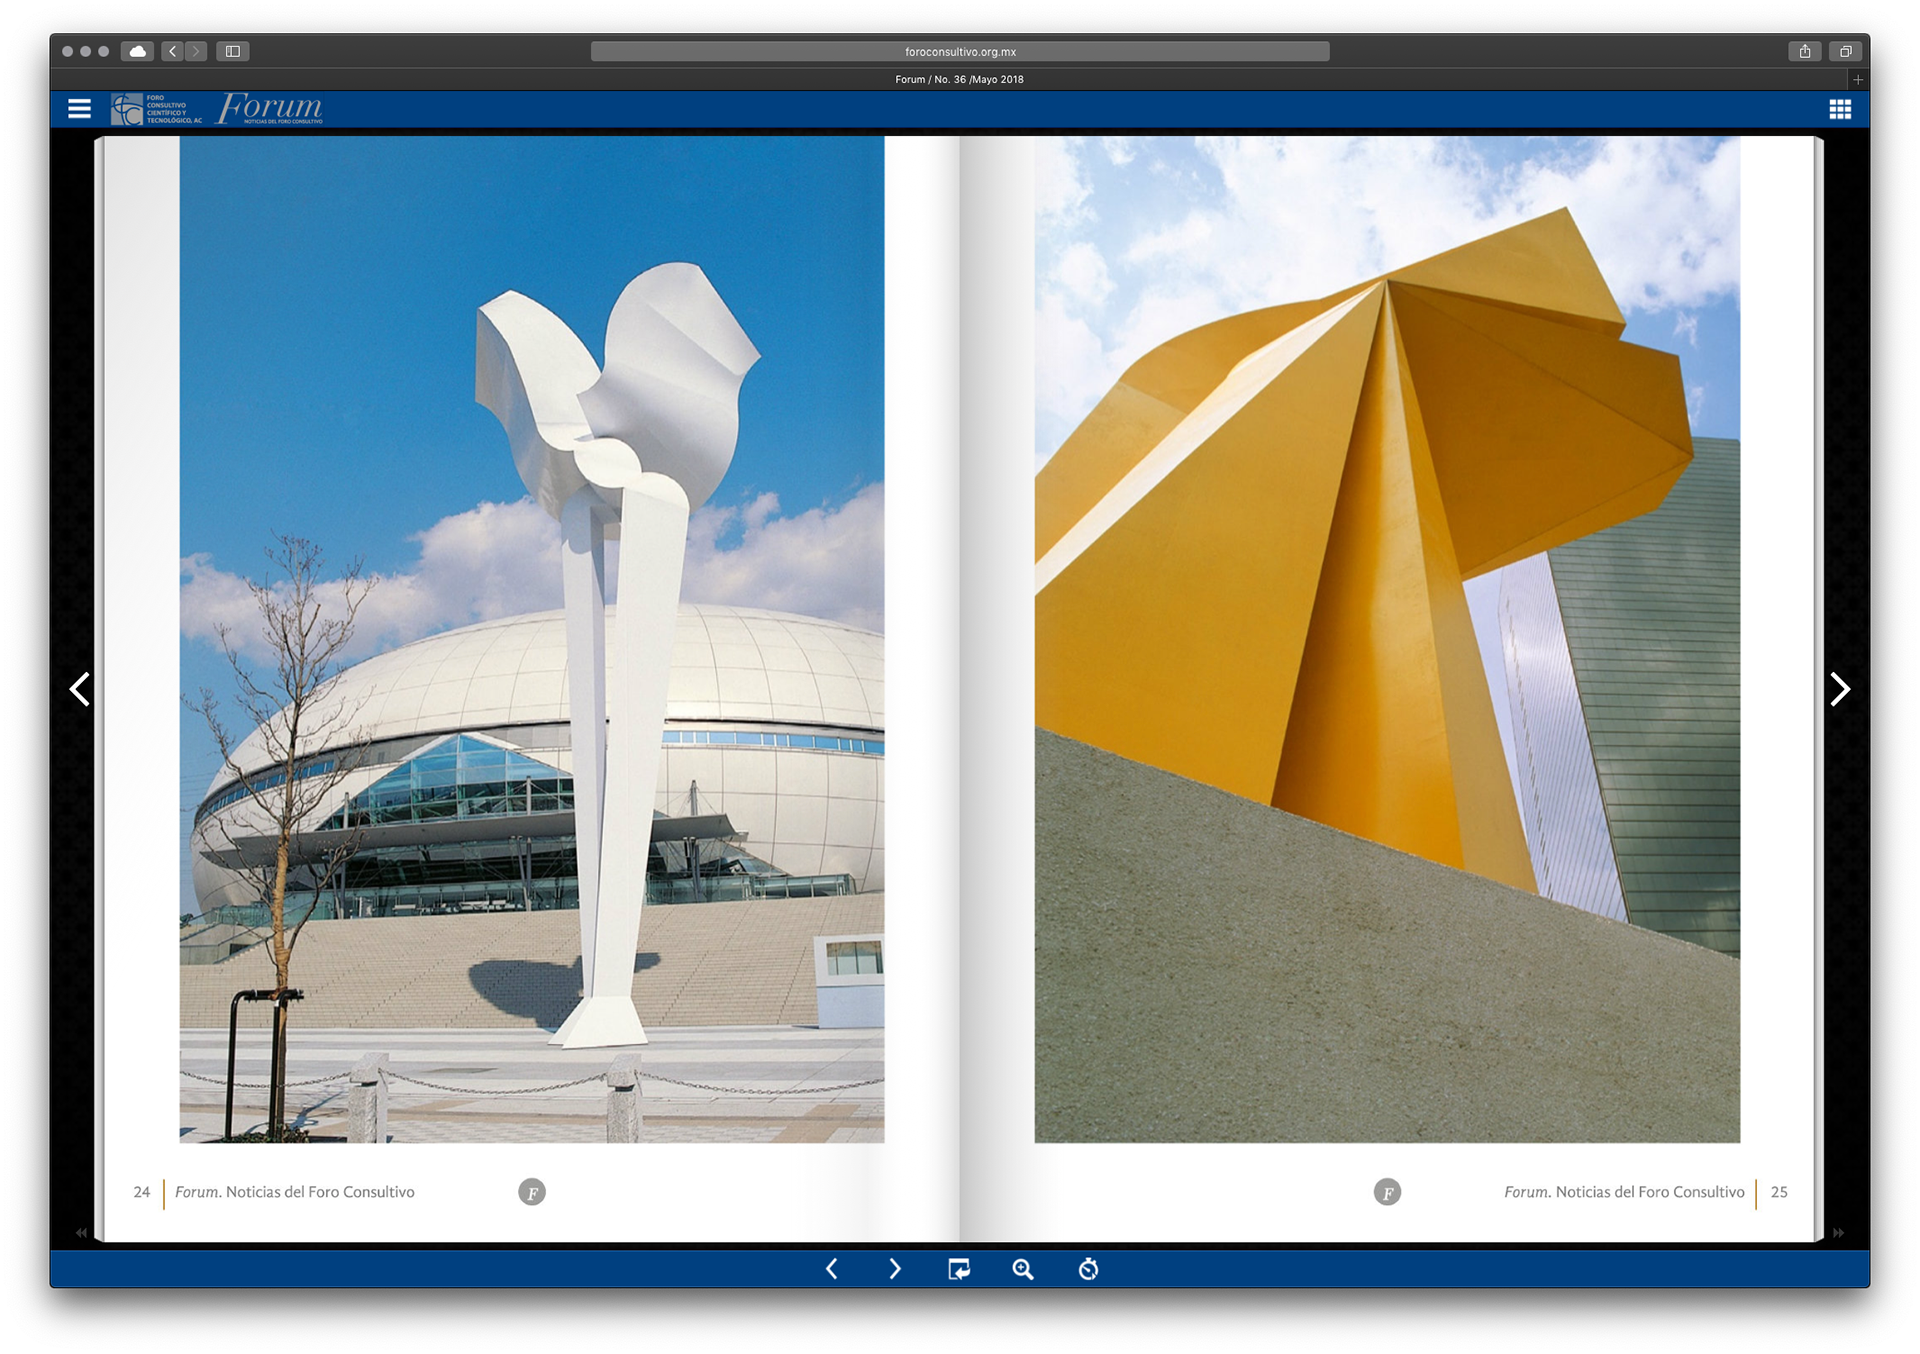The image size is (1920, 1354).
Task: Toggle the browser sidebar button
Action: 233,51
